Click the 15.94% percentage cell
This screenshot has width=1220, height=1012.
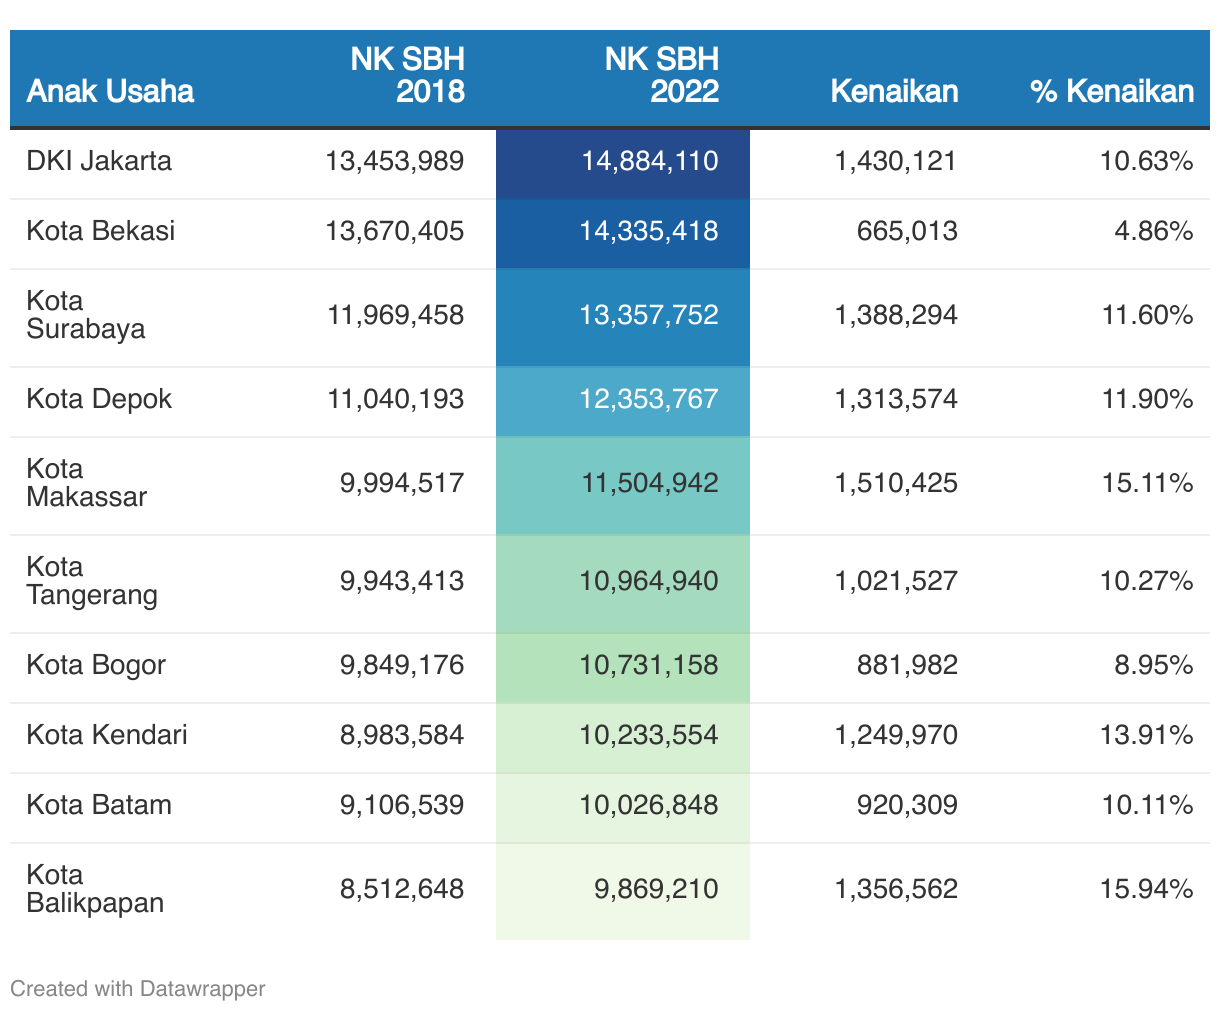(x=1146, y=889)
